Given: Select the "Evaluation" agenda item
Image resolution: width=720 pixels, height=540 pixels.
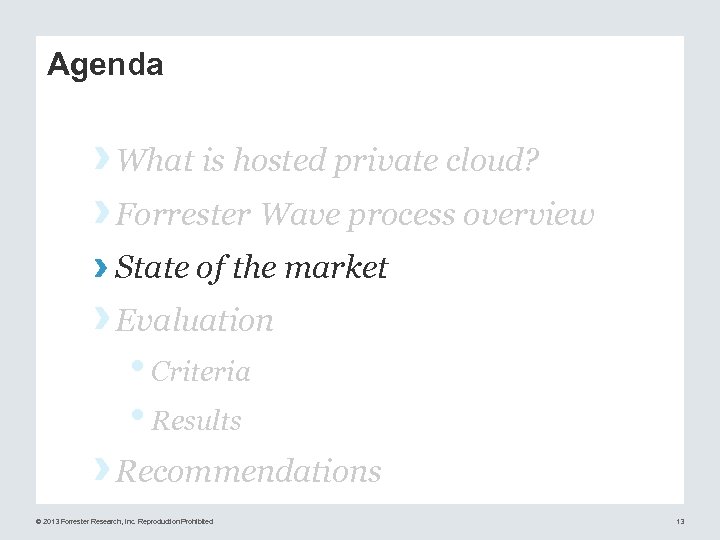Looking at the screenshot, I should coord(195,320).
